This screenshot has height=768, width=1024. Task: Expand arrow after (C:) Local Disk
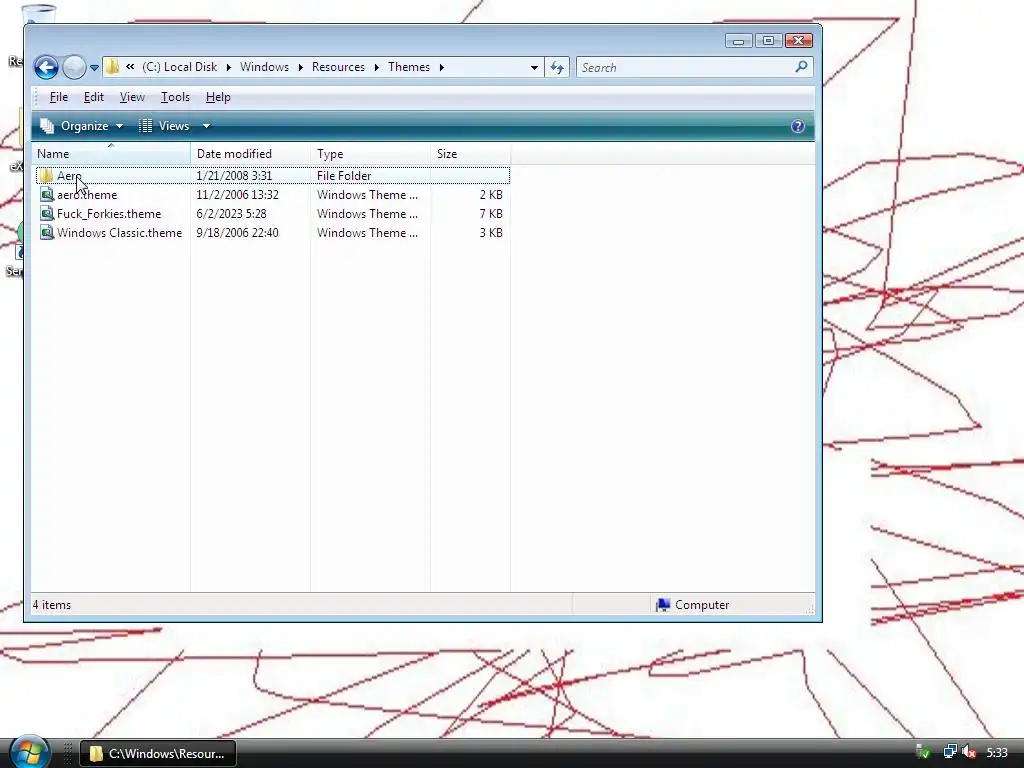pos(229,67)
